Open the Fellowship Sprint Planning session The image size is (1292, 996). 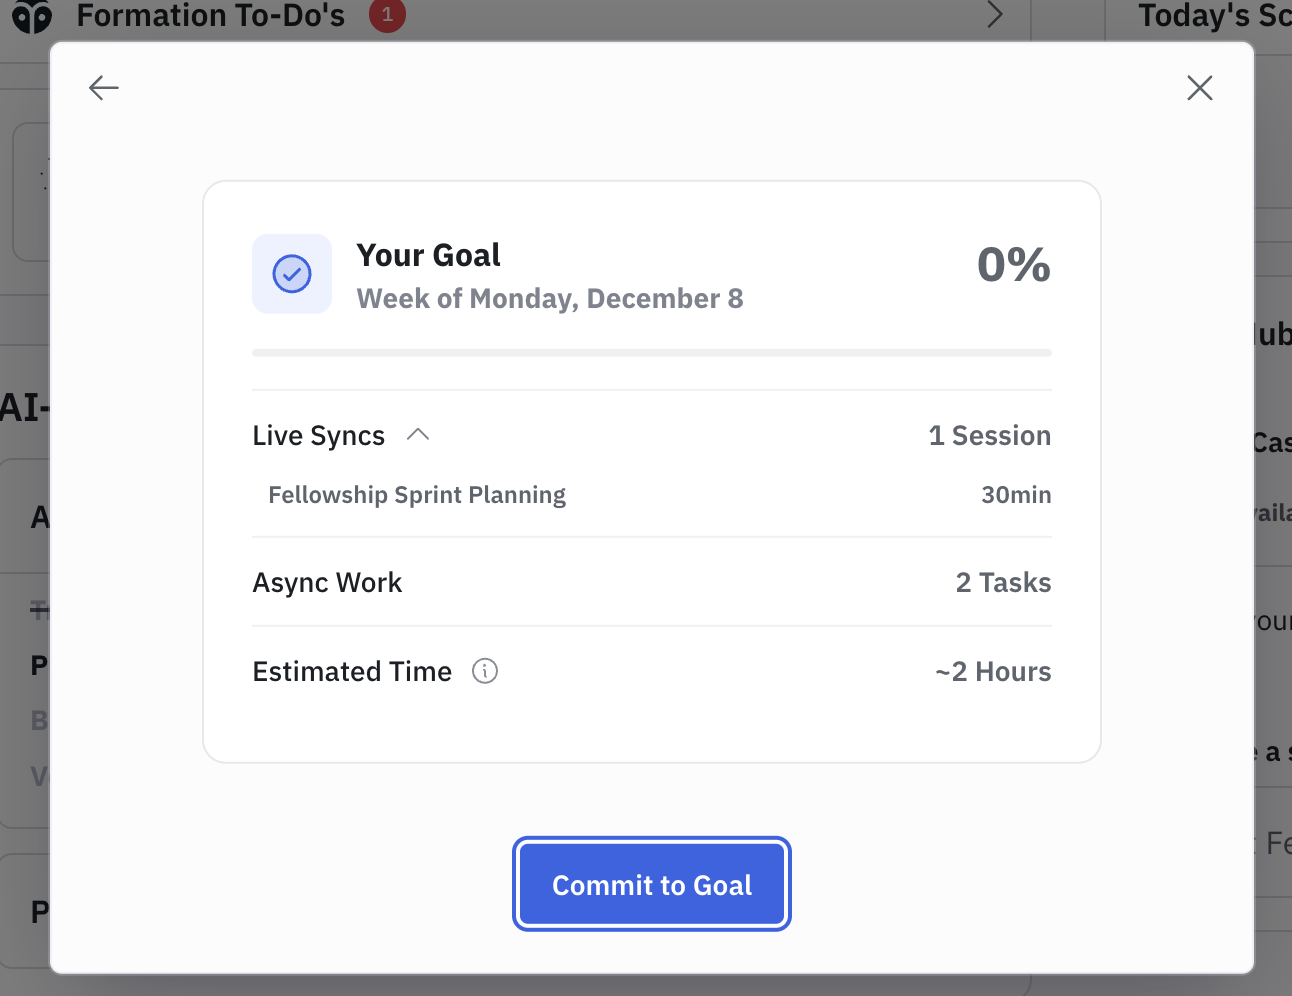[x=417, y=495]
